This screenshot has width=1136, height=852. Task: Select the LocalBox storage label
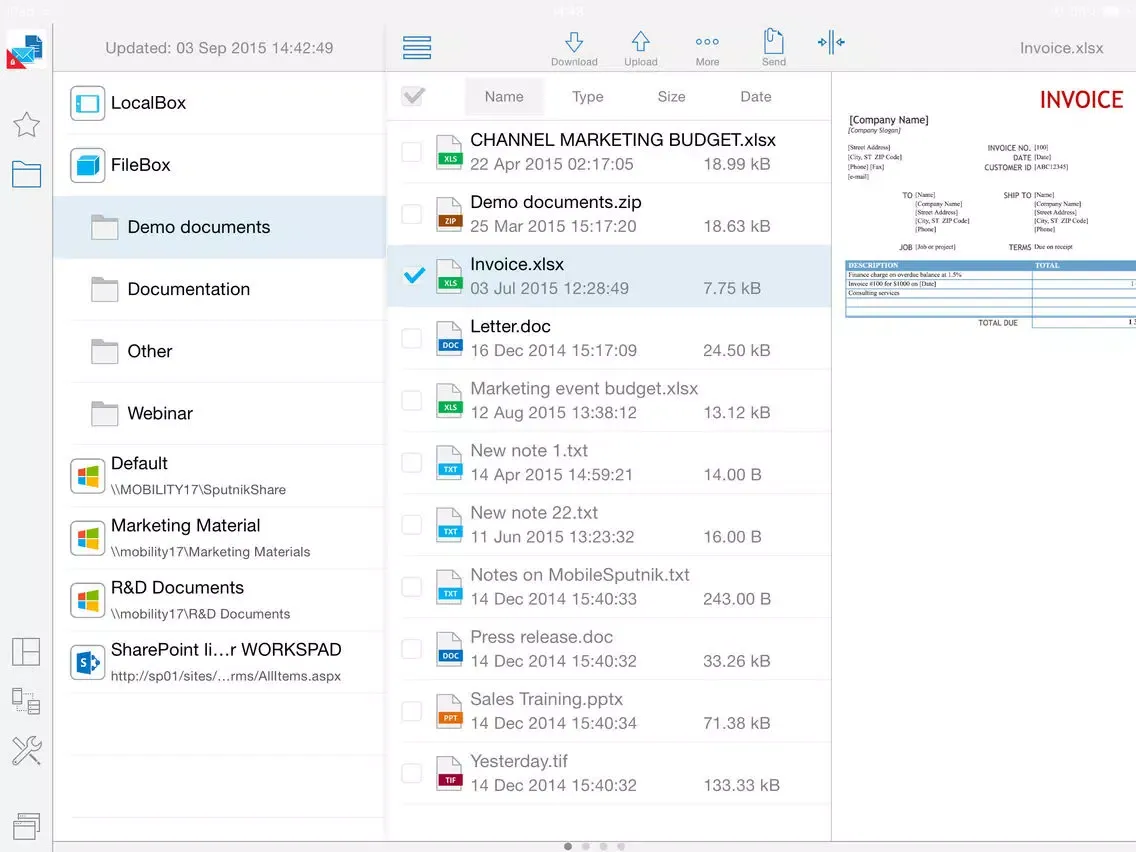coord(149,103)
